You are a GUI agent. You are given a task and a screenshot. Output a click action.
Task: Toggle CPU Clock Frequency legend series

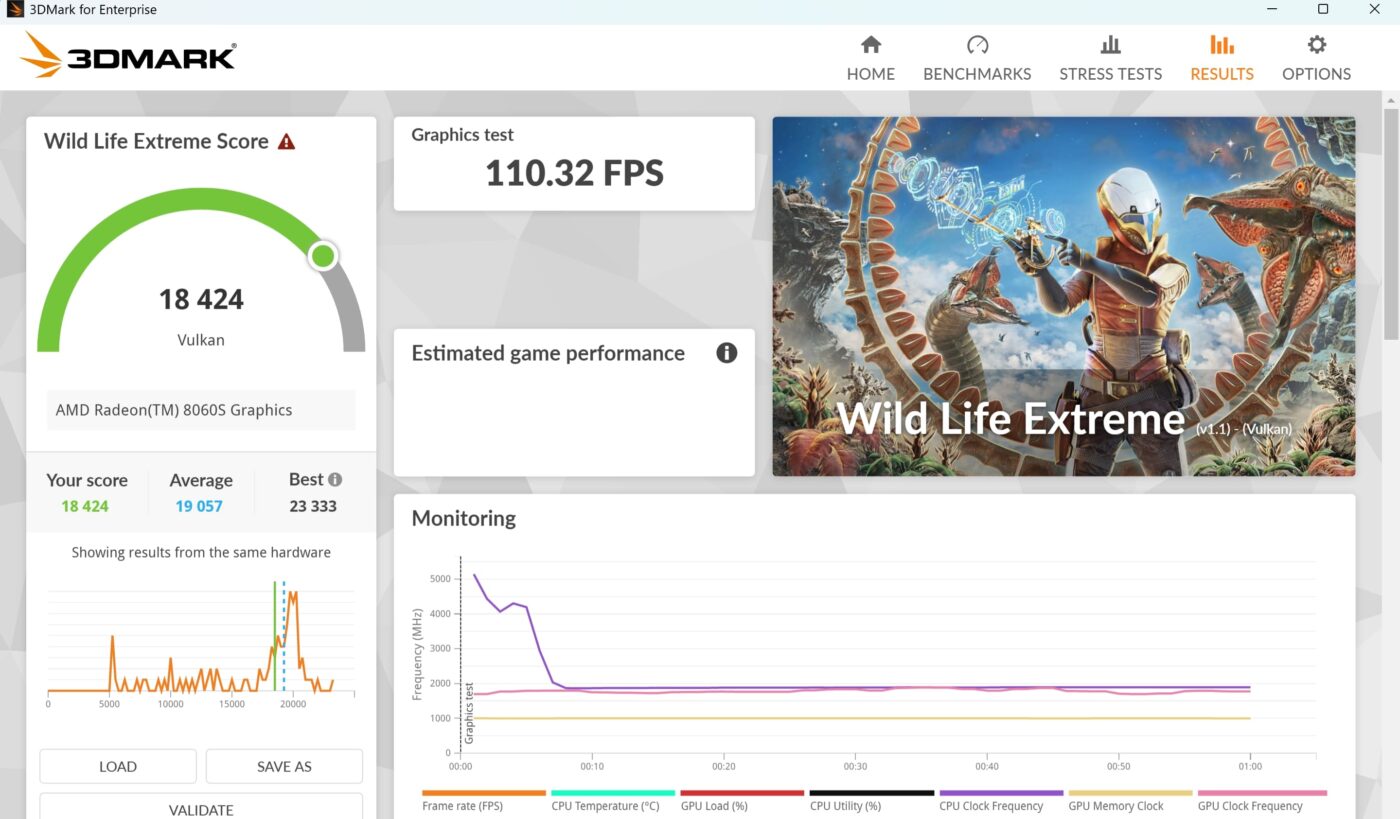[991, 806]
